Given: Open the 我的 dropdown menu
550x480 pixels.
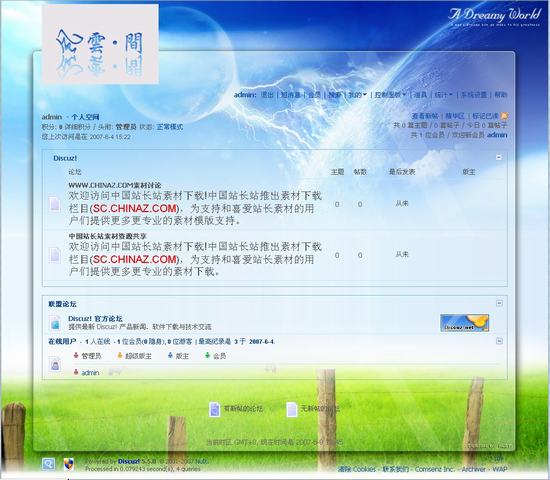Looking at the screenshot, I should 357,95.
